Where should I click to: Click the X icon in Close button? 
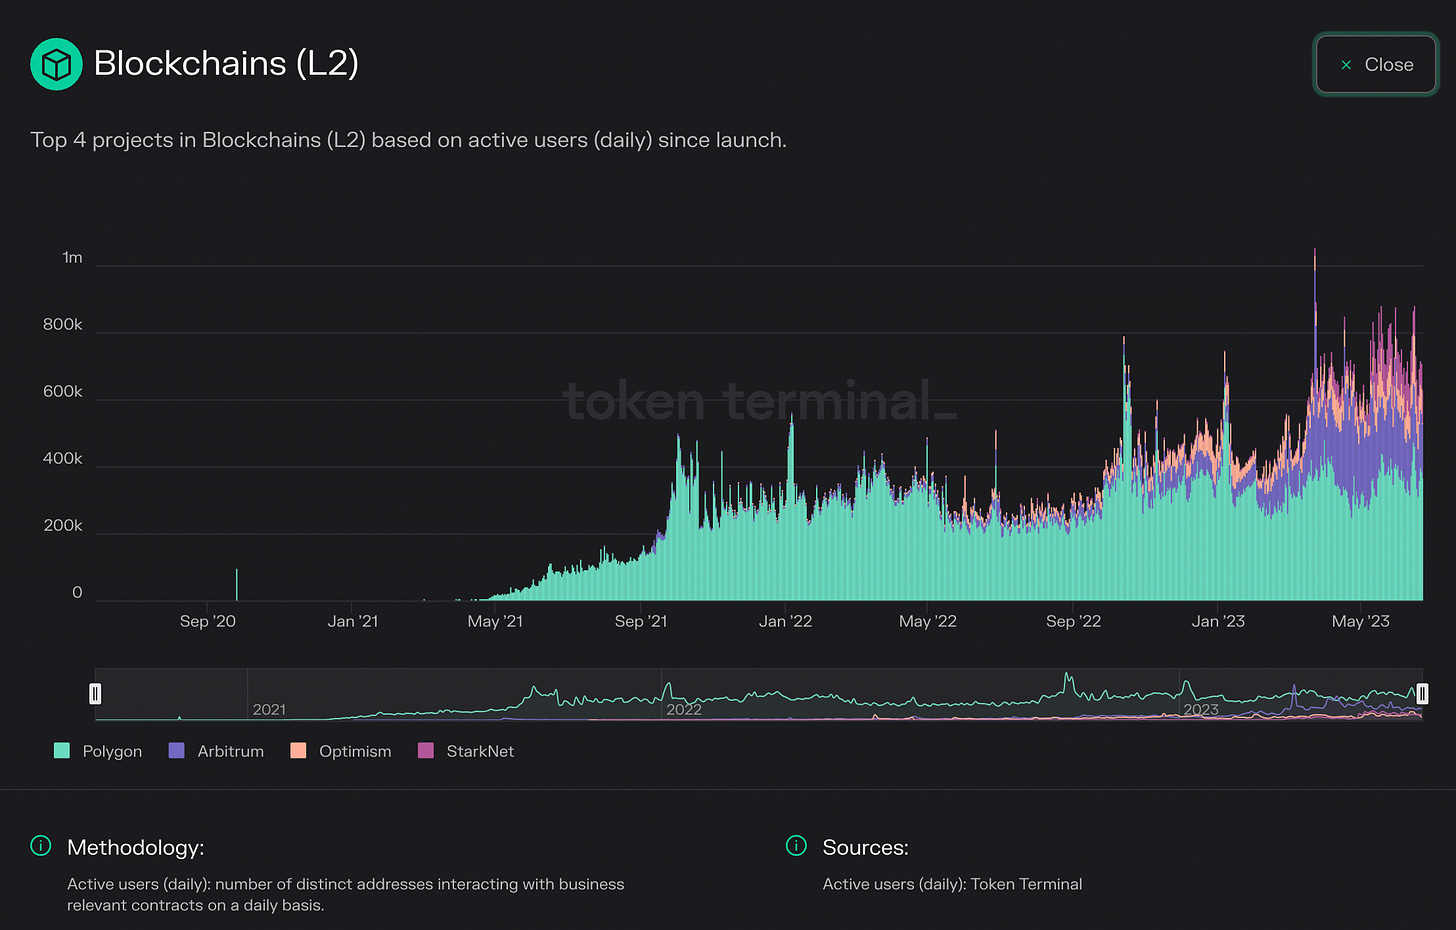pyautogui.click(x=1346, y=65)
